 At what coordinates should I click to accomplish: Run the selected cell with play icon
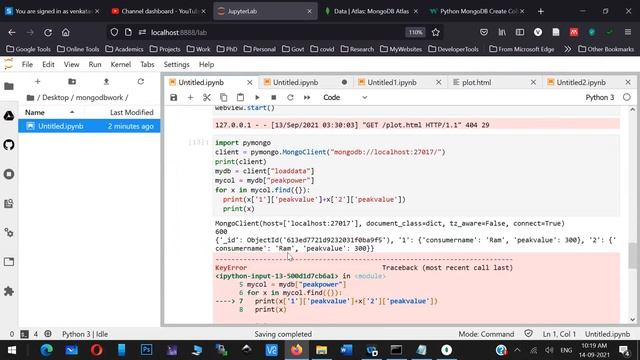click(257, 98)
